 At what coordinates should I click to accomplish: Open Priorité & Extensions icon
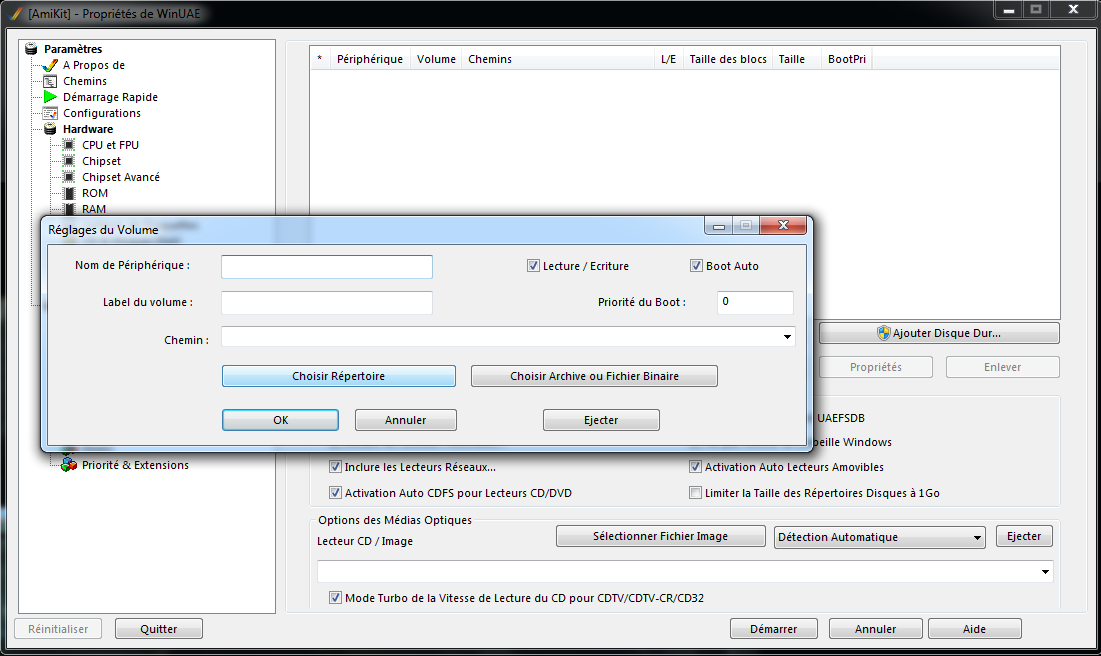point(69,465)
